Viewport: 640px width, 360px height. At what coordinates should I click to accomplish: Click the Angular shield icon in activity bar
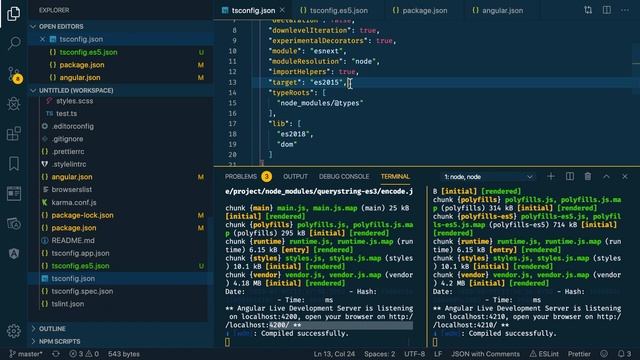(x=13, y=253)
